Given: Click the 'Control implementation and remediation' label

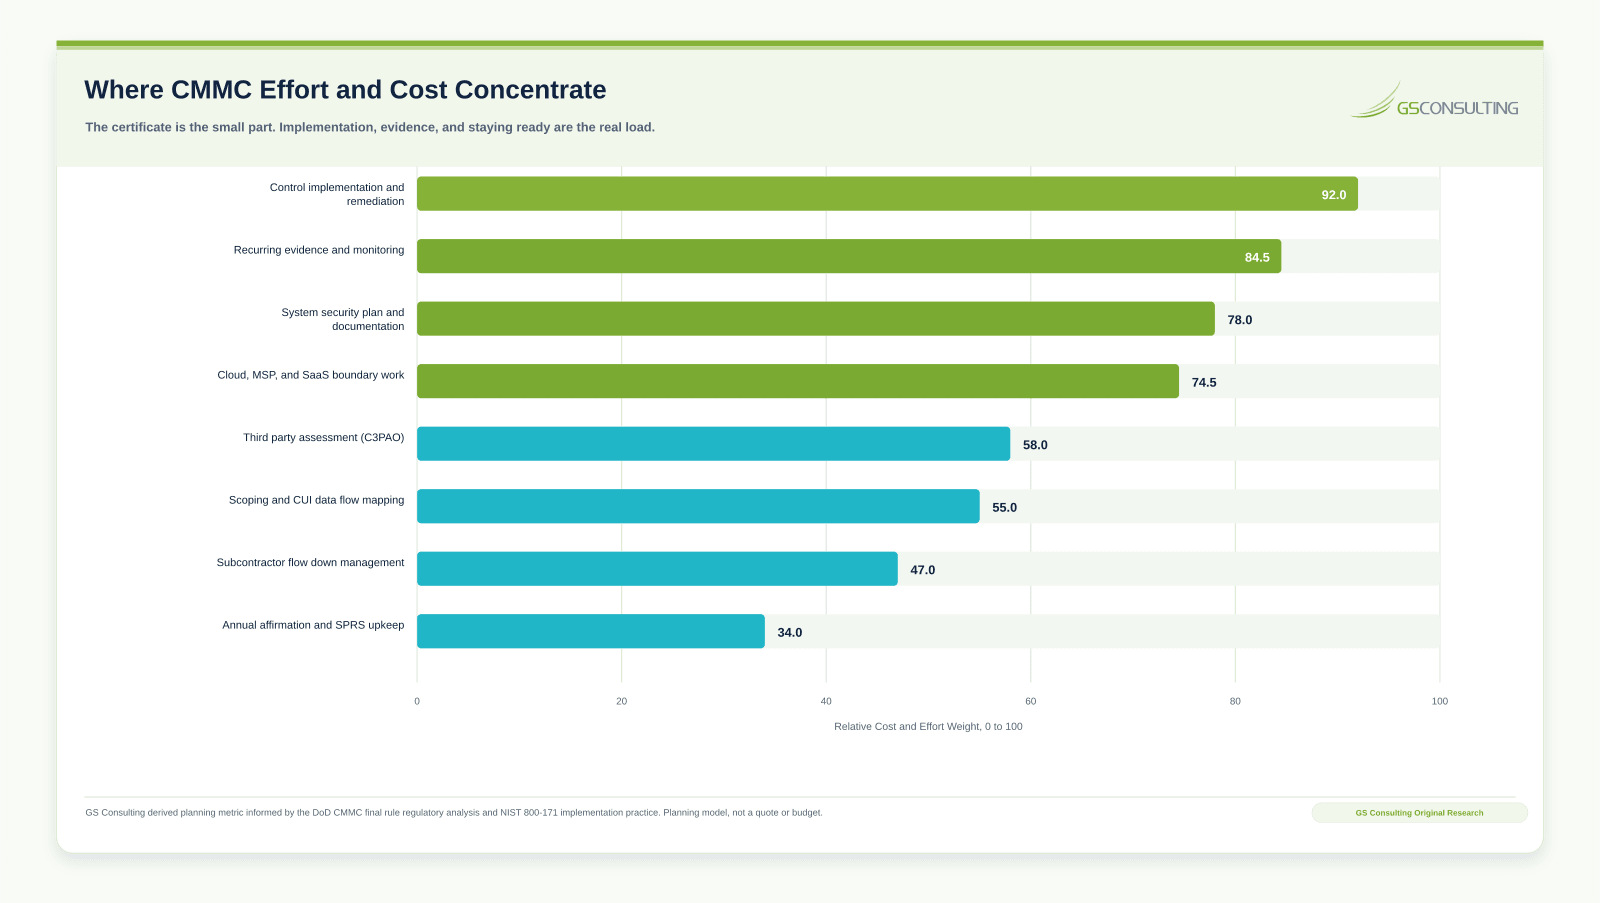Looking at the screenshot, I should coord(337,194).
